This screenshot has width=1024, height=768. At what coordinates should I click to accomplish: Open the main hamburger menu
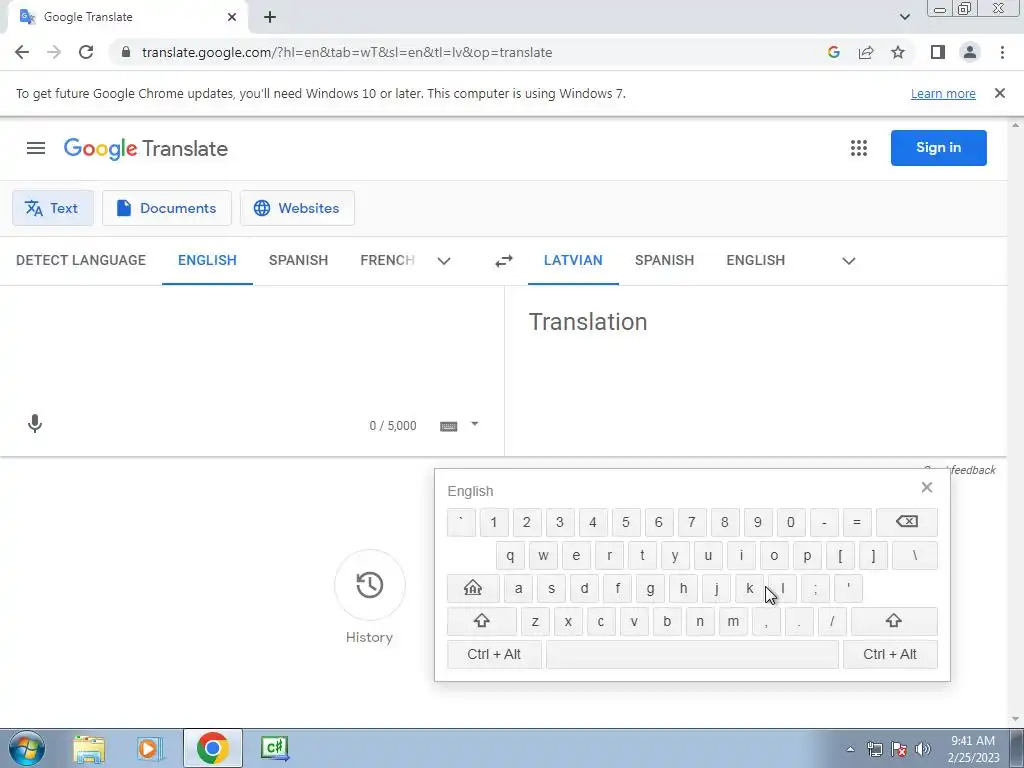click(36, 148)
